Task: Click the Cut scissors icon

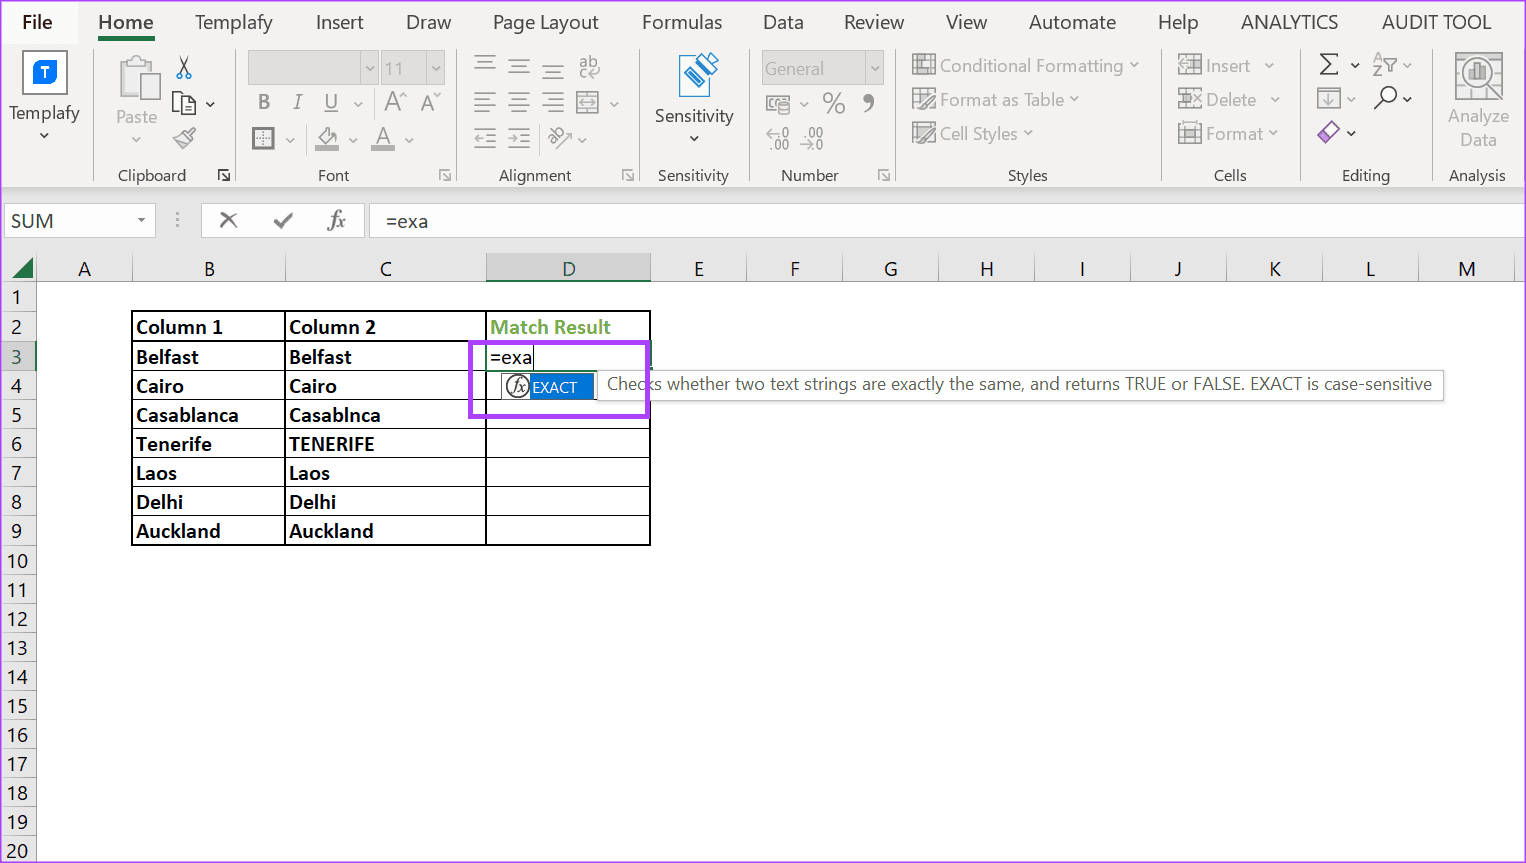Action: point(184,68)
